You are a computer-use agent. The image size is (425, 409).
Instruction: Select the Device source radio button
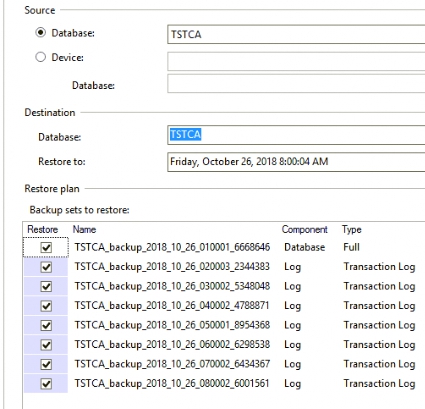tap(40, 57)
